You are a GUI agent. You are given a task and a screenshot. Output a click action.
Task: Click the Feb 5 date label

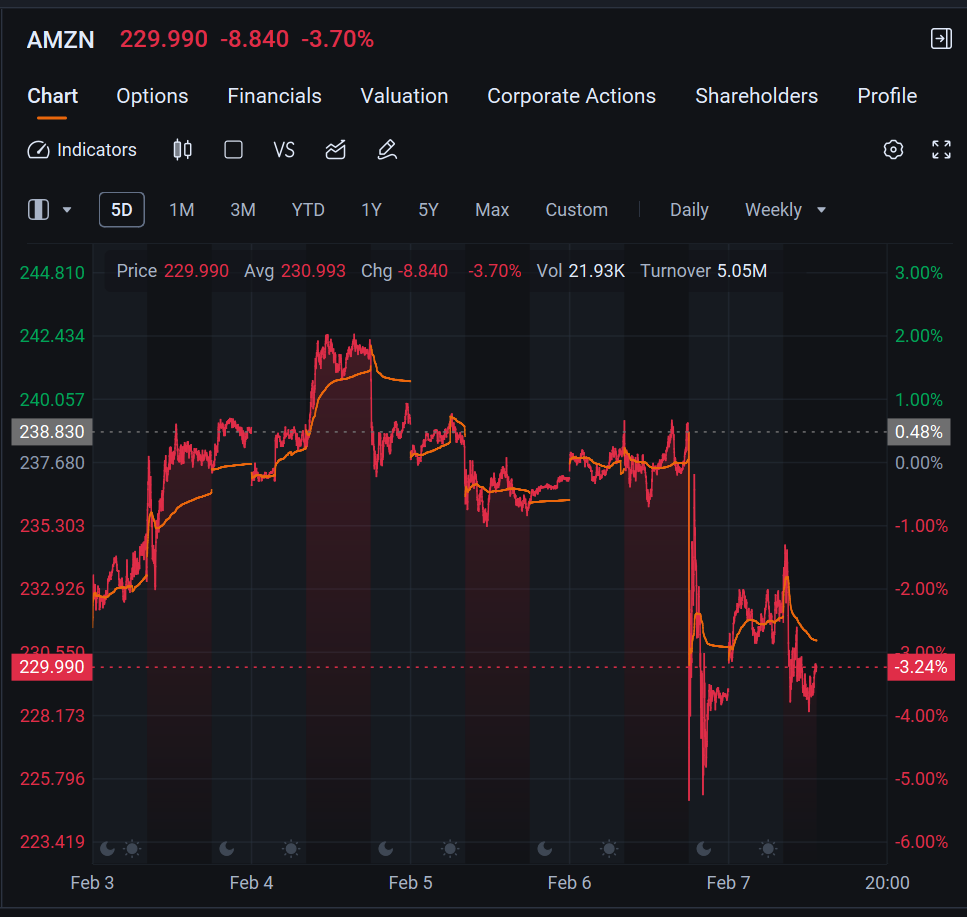[x=411, y=883]
